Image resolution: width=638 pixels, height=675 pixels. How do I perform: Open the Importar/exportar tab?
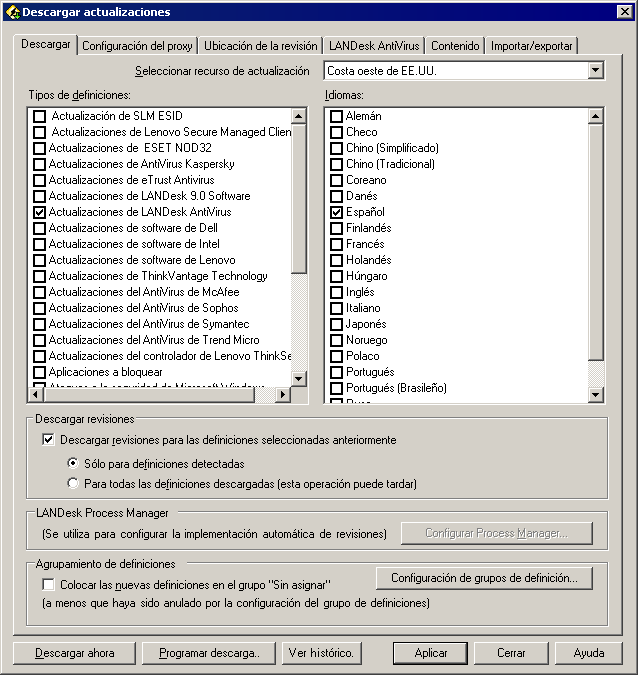(531, 46)
